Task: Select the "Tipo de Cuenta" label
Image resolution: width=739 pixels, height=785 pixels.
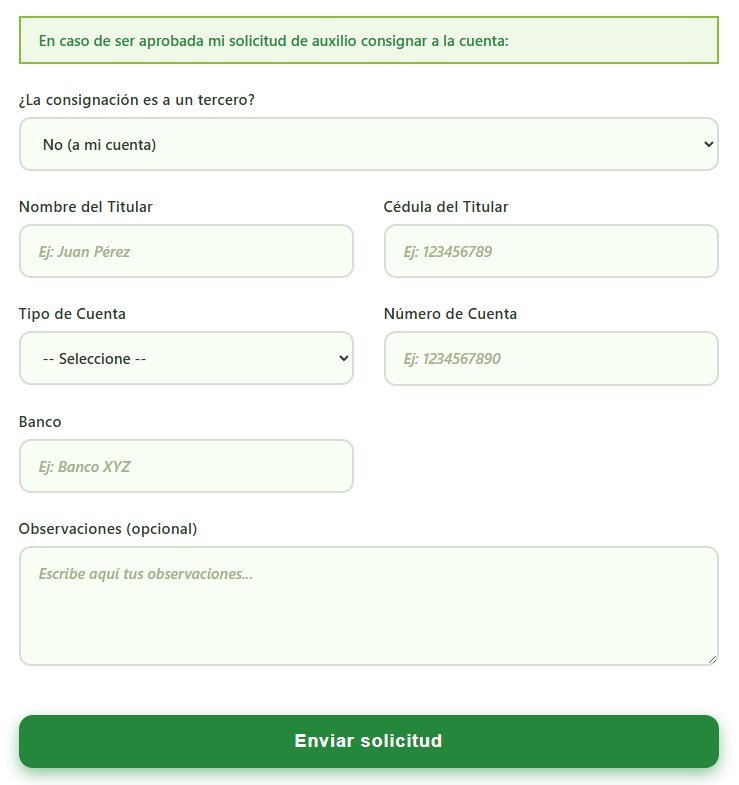Action: pyautogui.click(x=72, y=314)
